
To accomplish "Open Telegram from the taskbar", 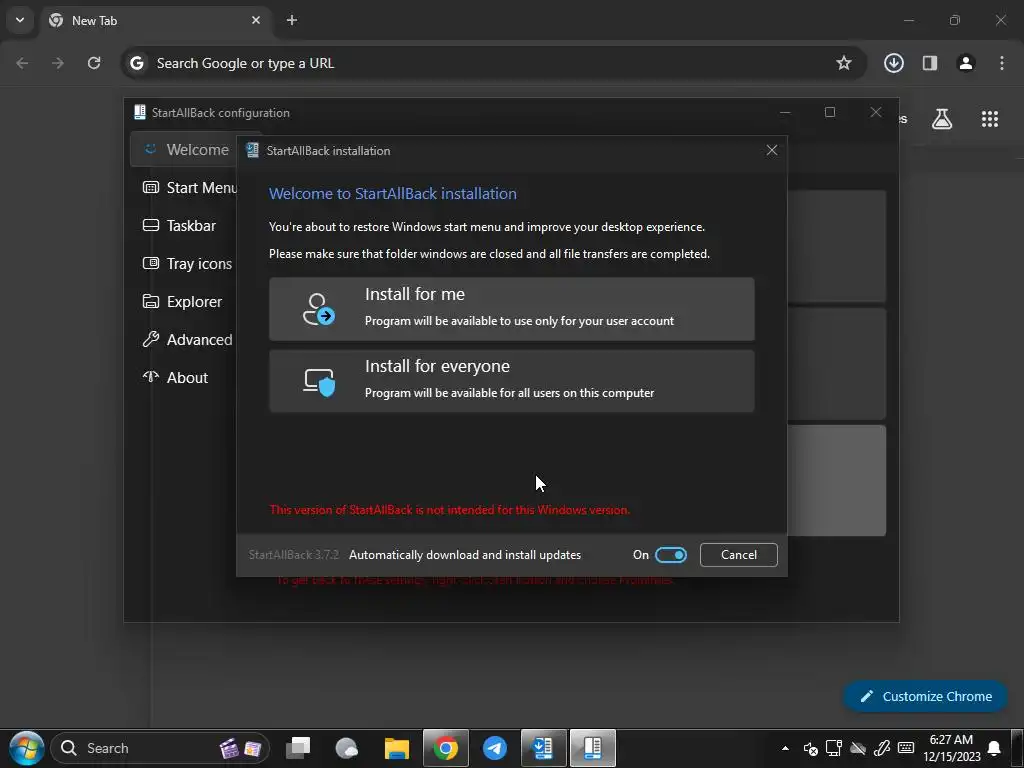I will (x=494, y=748).
